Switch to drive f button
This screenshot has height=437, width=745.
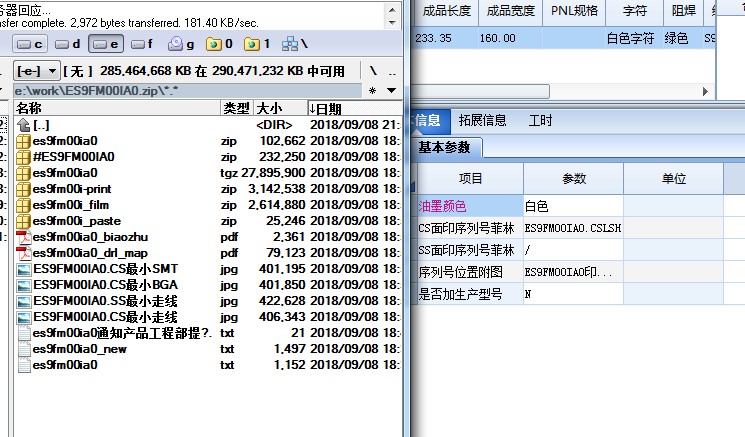coord(142,44)
